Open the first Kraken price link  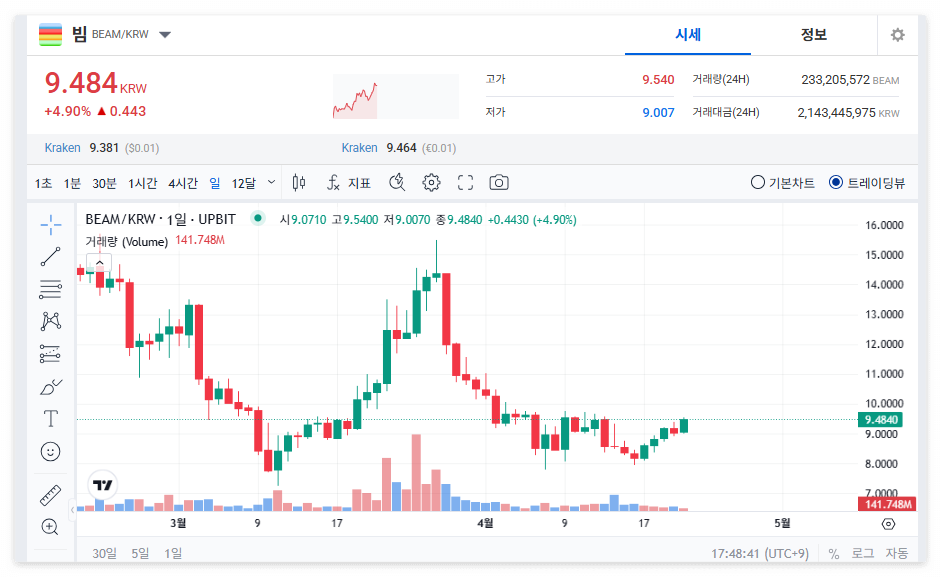pyautogui.click(x=62, y=148)
